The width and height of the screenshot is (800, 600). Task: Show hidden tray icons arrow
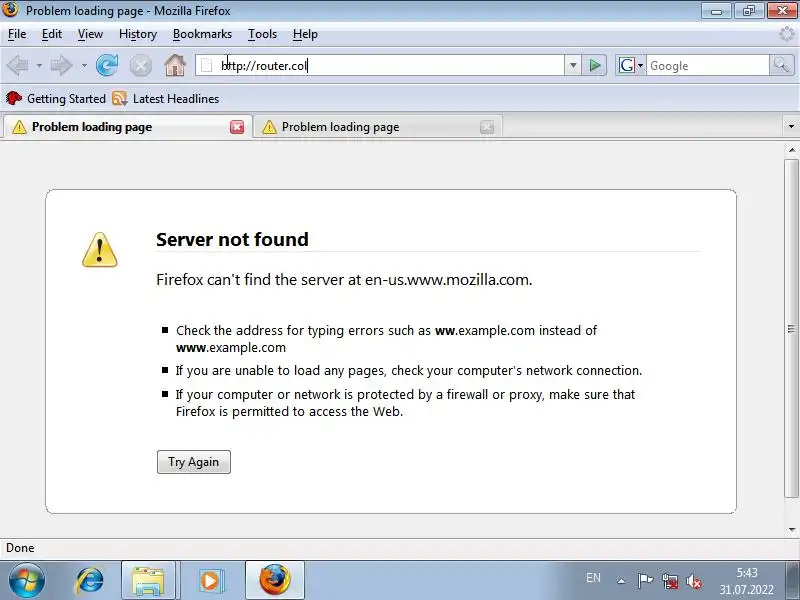[621, 581]
